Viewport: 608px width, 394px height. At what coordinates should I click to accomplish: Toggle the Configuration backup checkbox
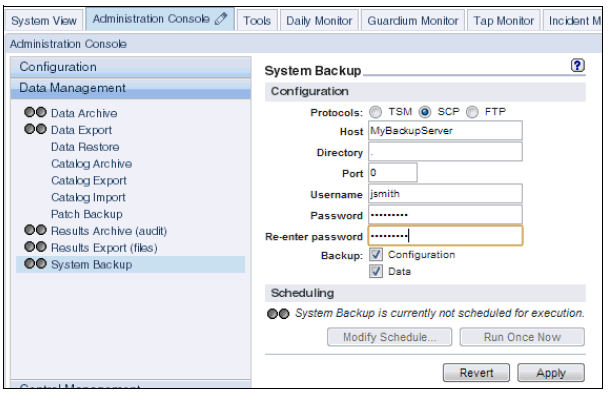(x=376, y=254)
